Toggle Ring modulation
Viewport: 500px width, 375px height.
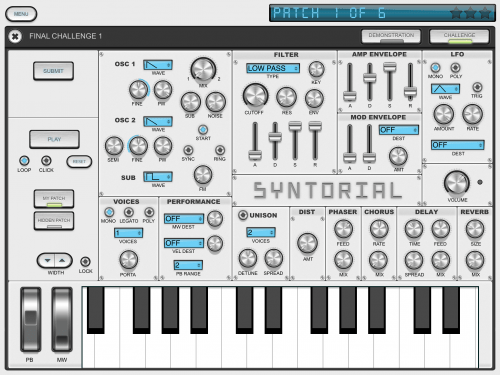click(220, 150)
